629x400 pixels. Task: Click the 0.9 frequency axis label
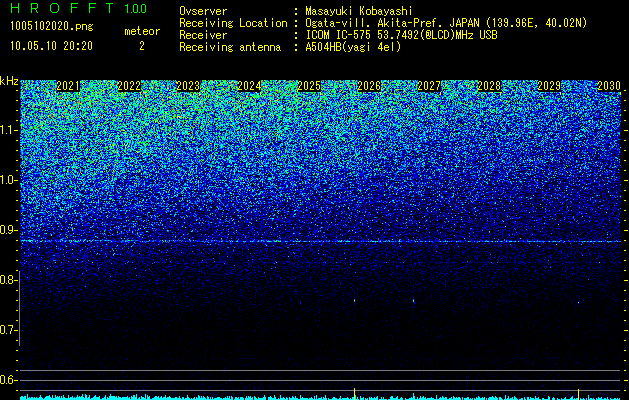(8, 230)
